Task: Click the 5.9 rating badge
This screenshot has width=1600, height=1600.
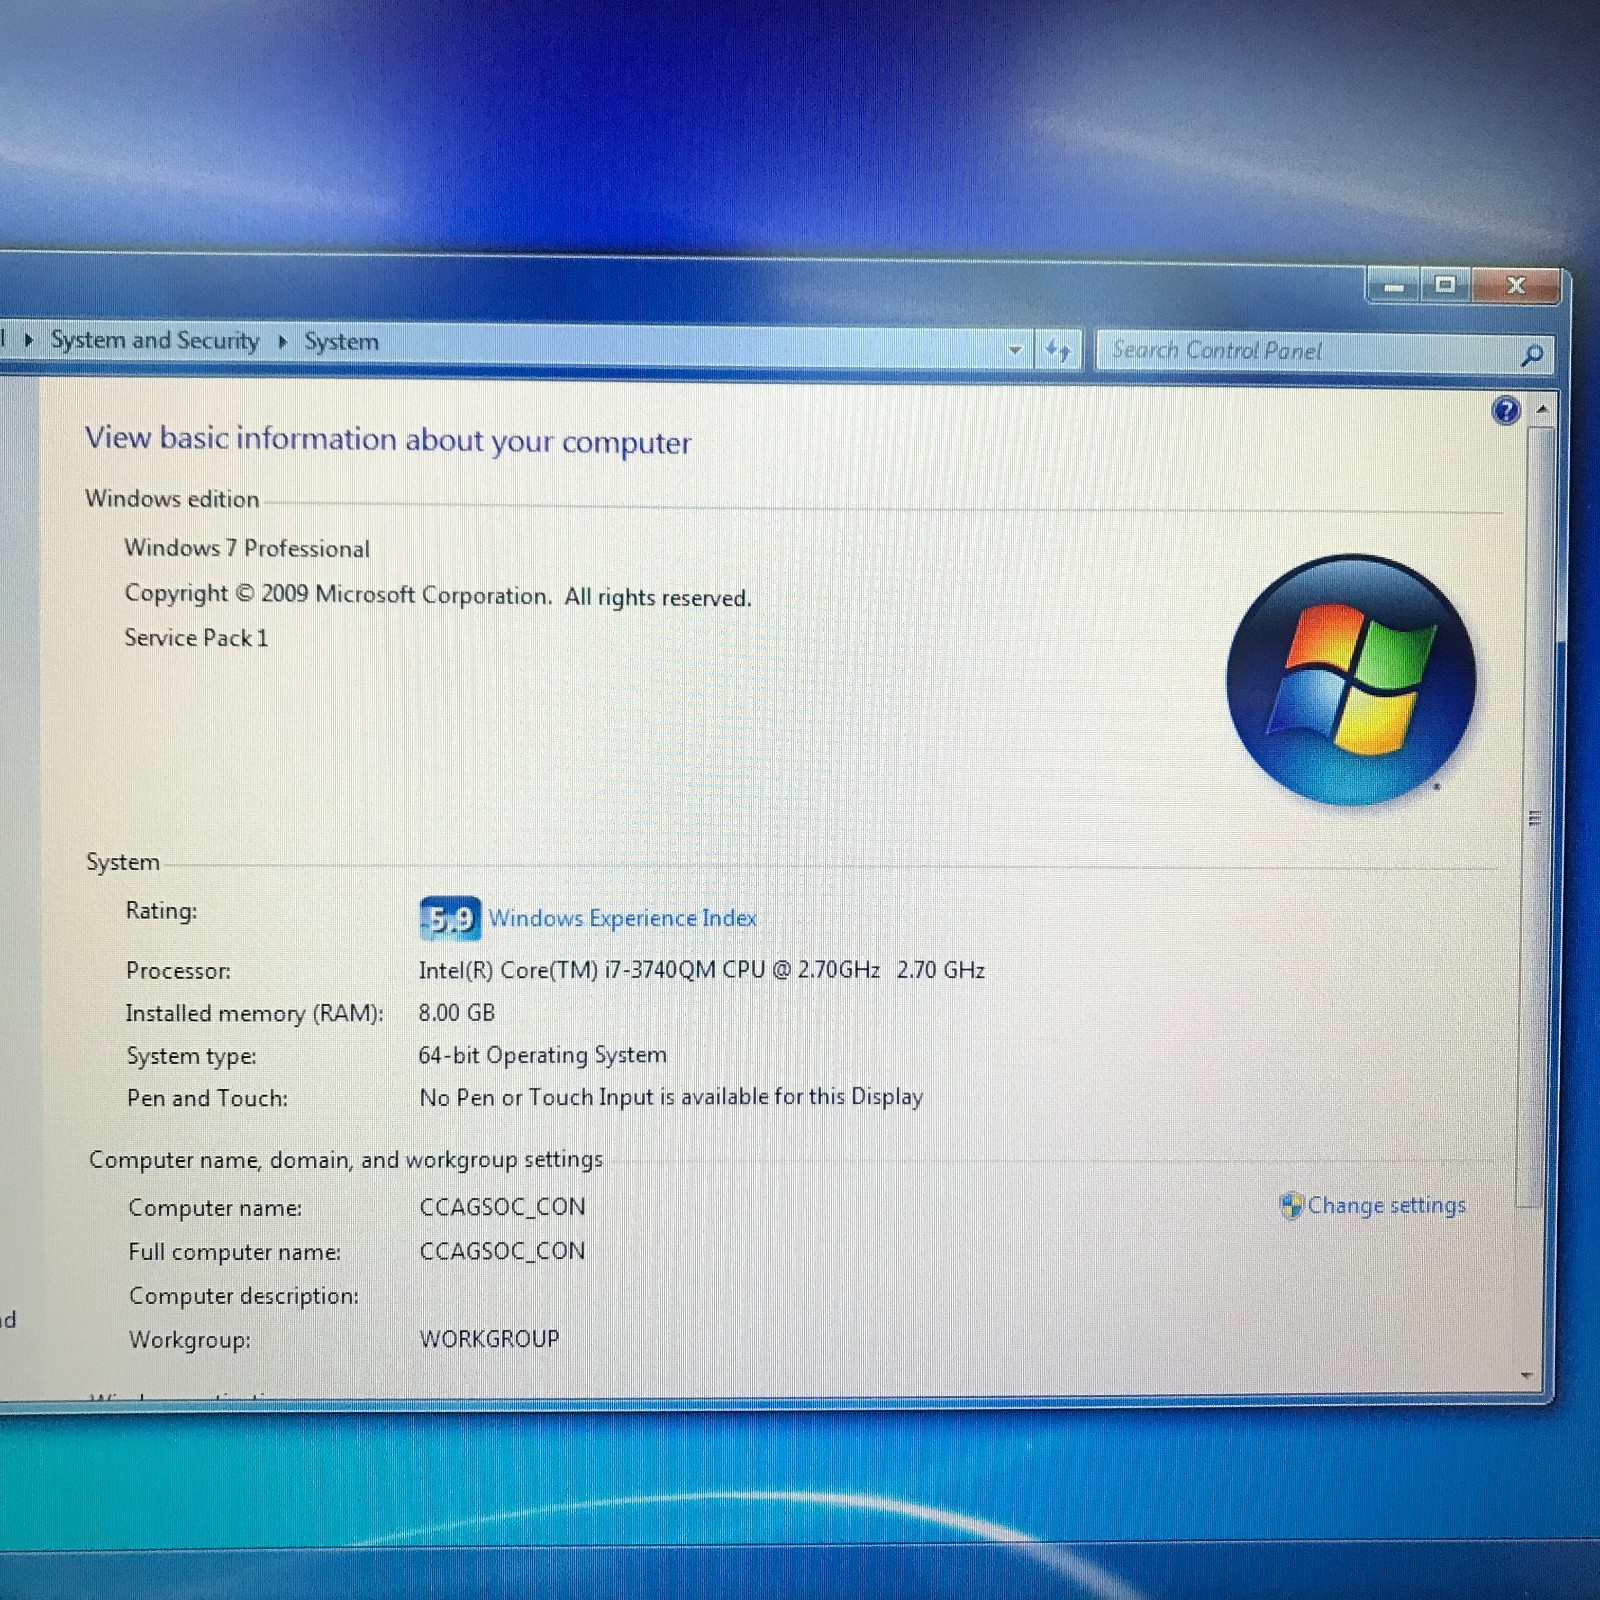Action: pos(450,918)
